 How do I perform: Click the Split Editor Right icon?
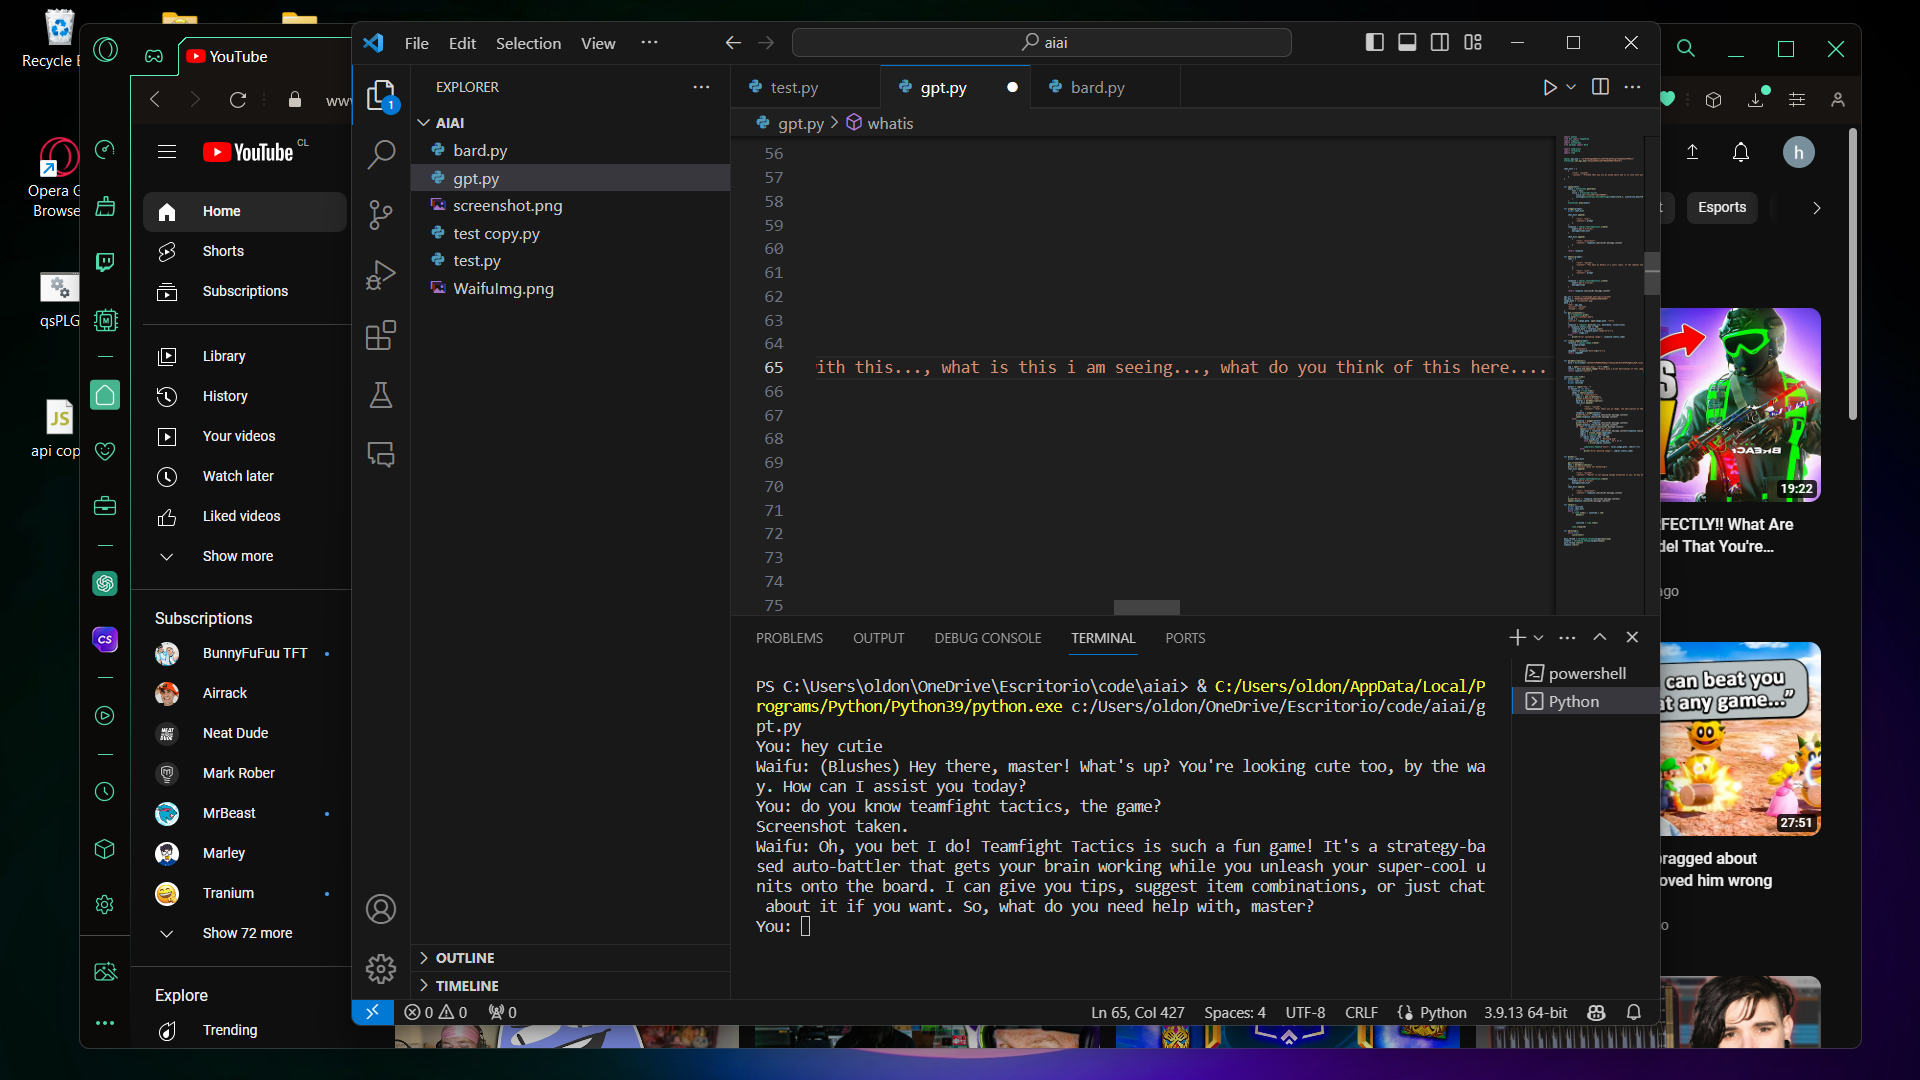[1600, 88]
